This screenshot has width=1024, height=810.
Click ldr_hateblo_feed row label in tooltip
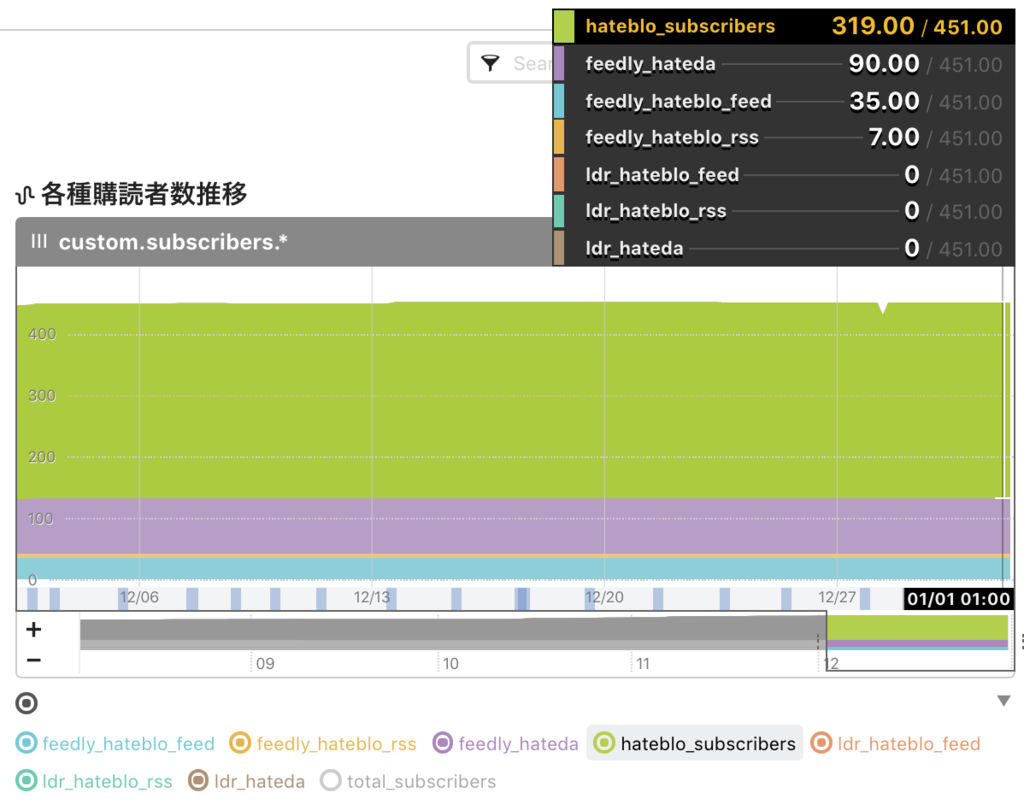[662, 175]
